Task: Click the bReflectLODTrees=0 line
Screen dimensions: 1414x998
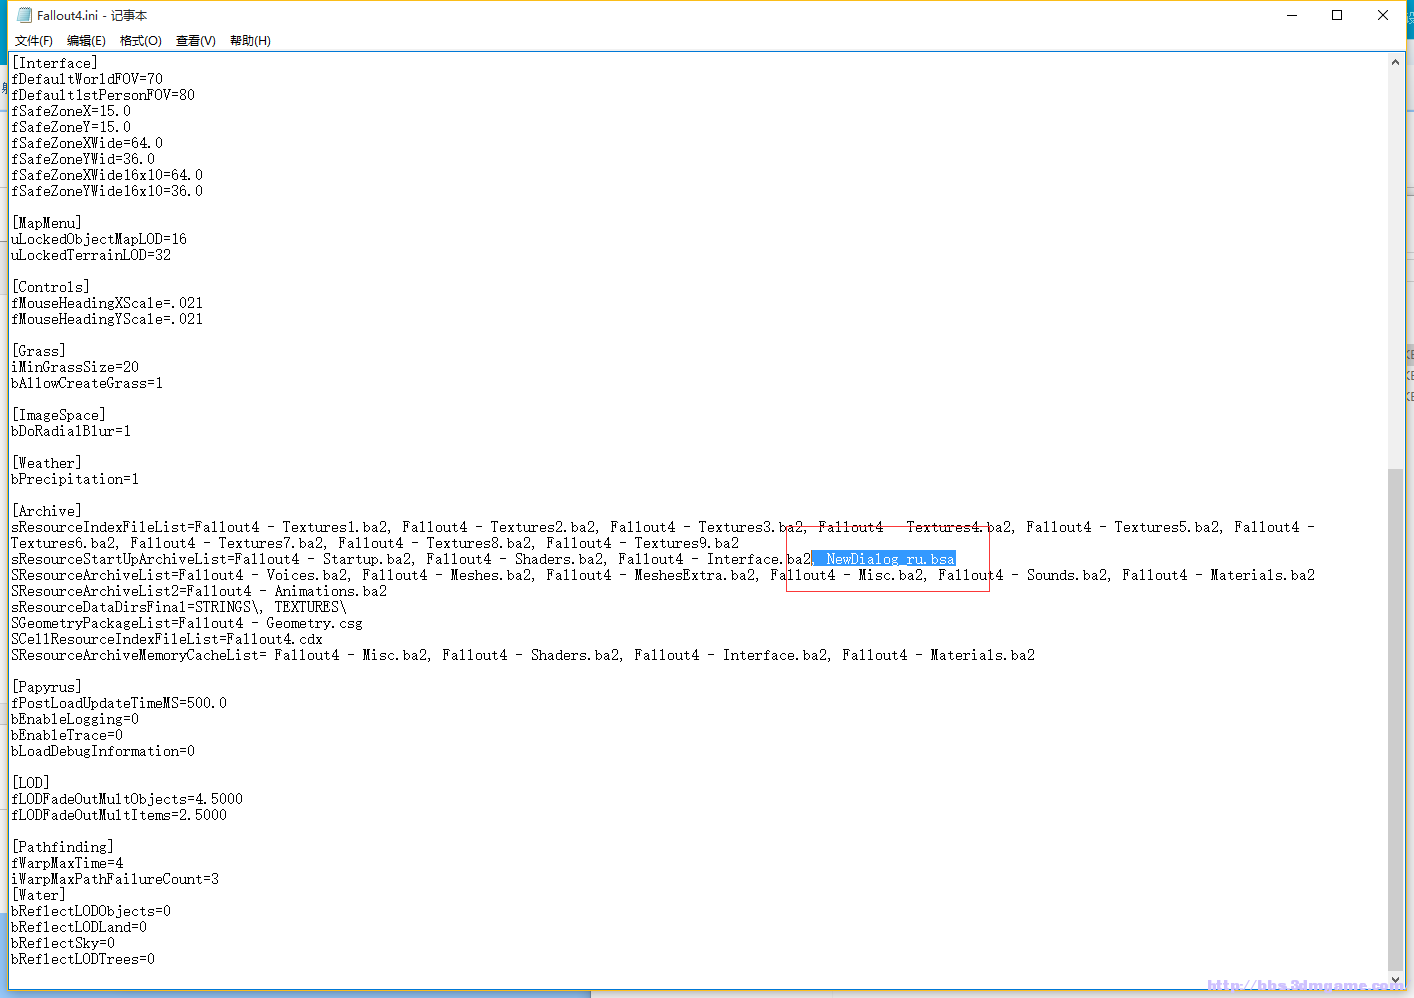Action: tap(83, 959)
